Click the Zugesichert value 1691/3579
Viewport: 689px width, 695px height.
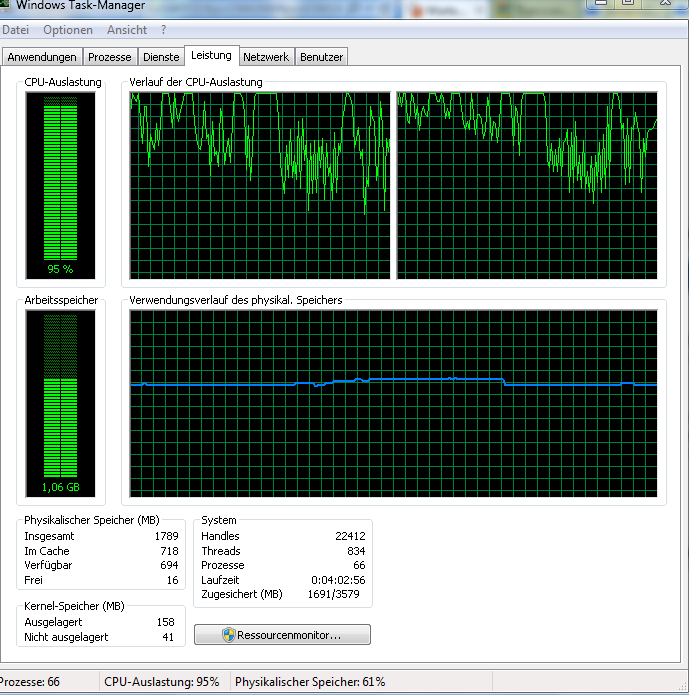coord(334,594)
